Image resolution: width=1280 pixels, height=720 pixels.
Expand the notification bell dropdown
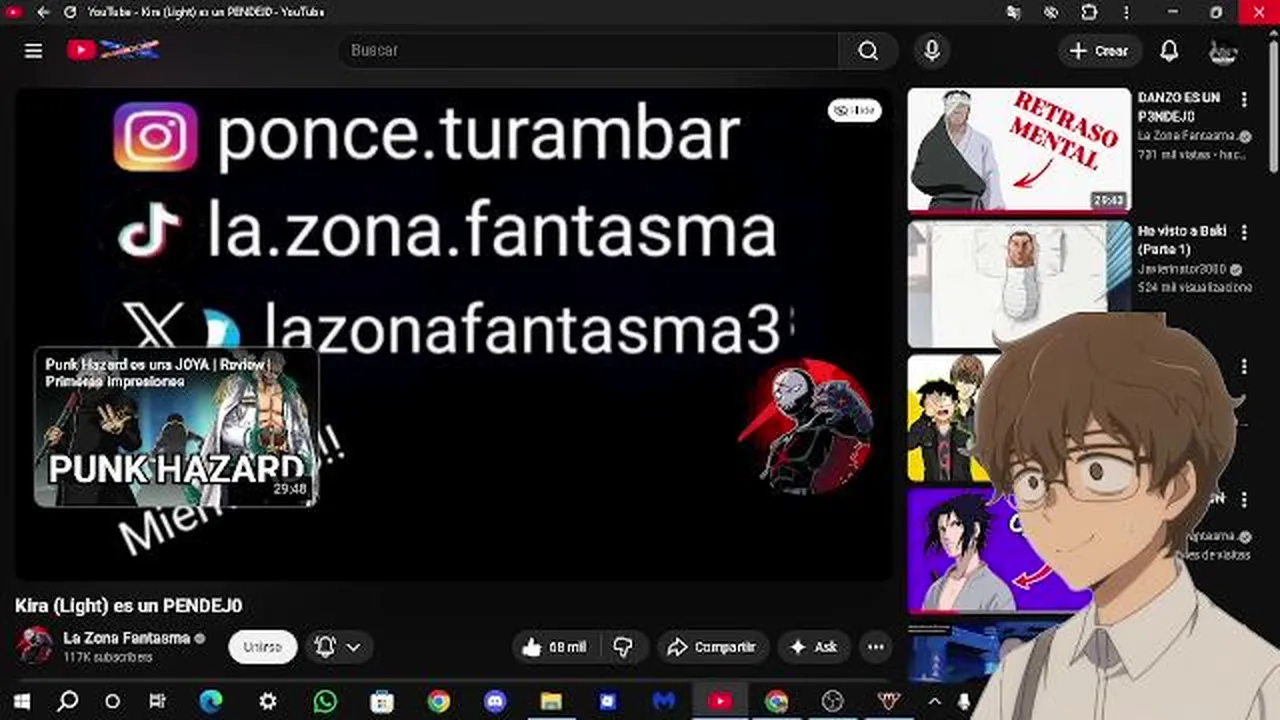(338, 647)
